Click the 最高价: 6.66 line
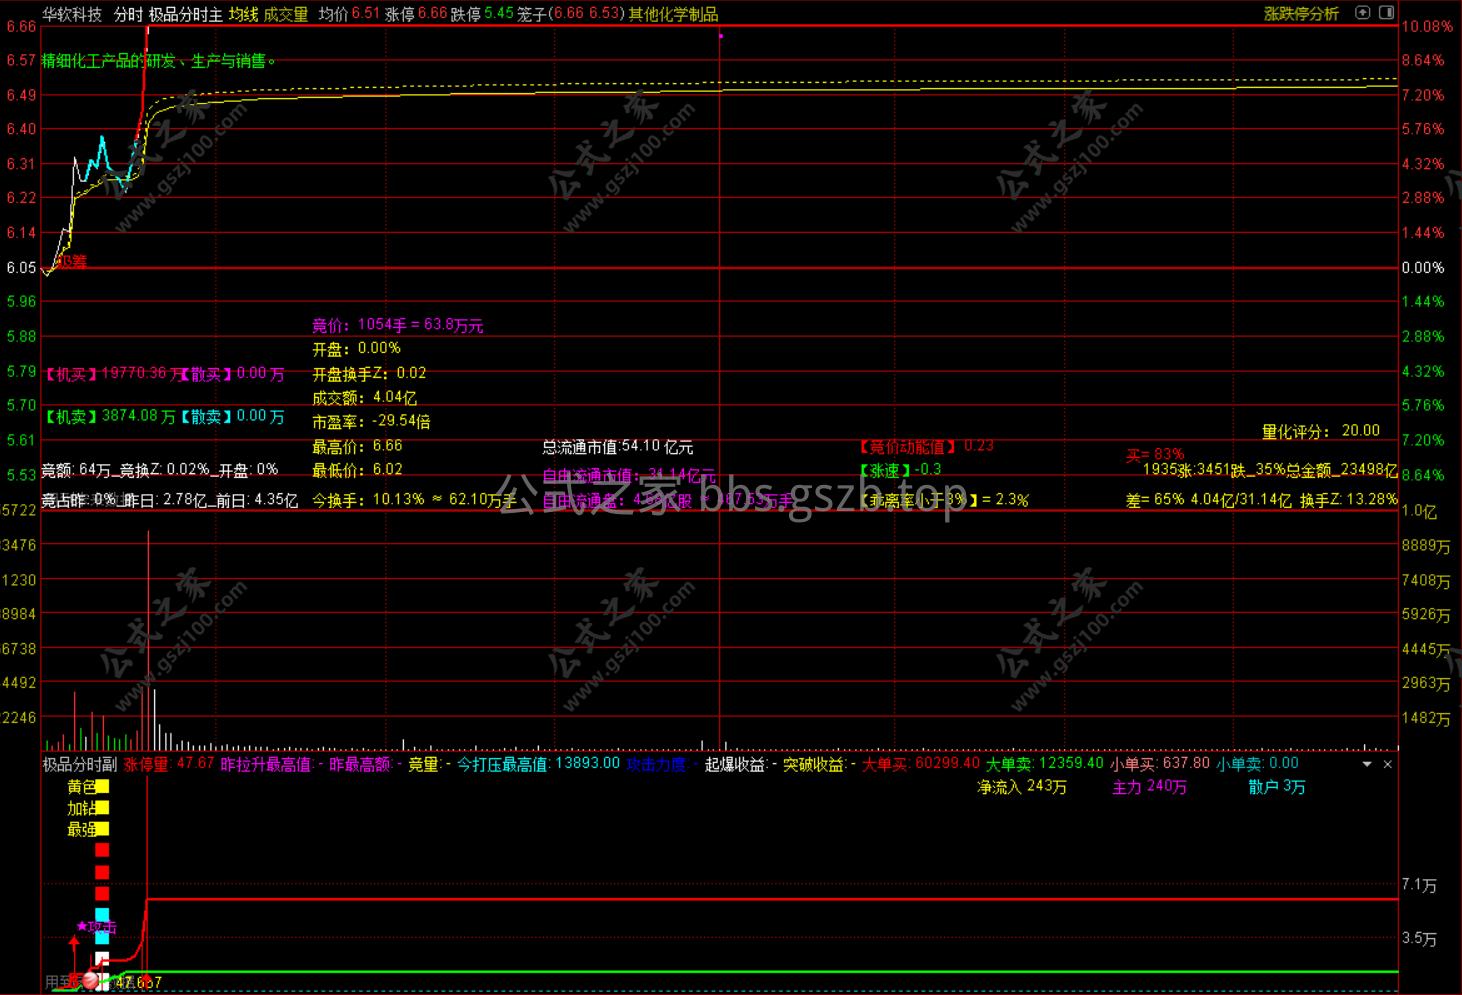 point(357,446)
